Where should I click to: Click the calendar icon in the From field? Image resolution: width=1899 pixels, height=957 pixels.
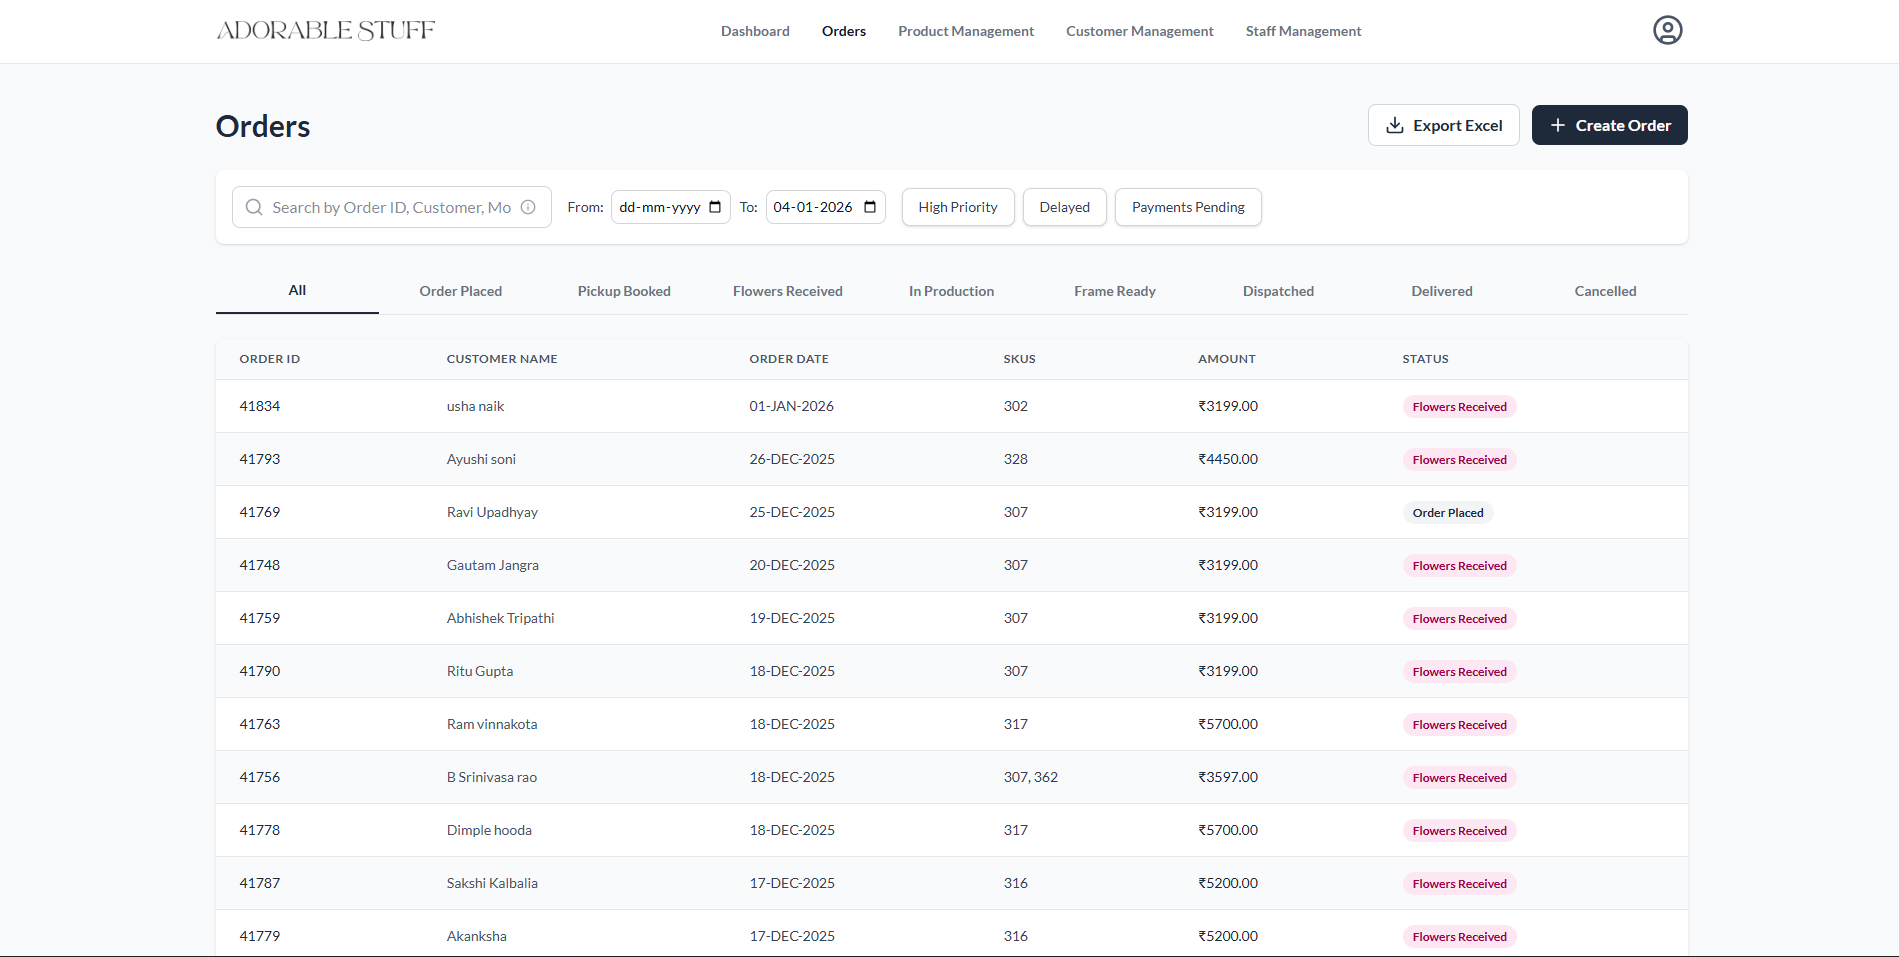click(x=714, y=207)
